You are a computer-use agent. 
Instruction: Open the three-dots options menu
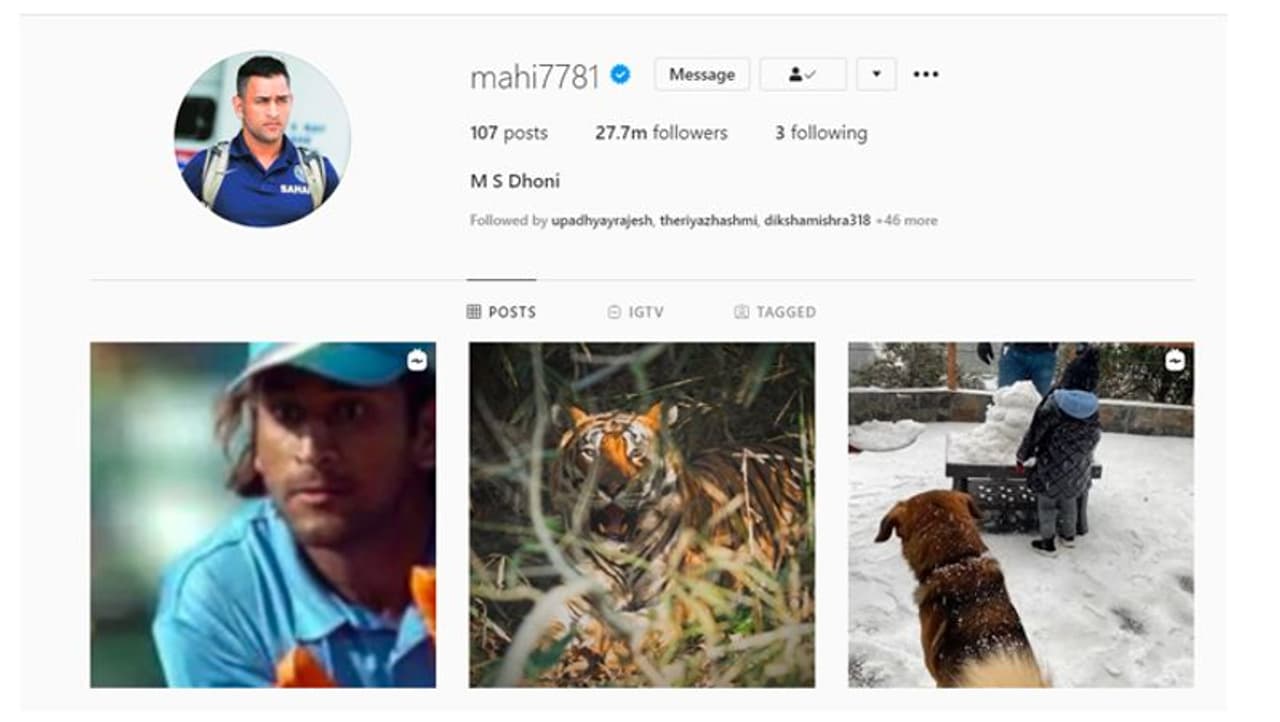tap(926, 74)
